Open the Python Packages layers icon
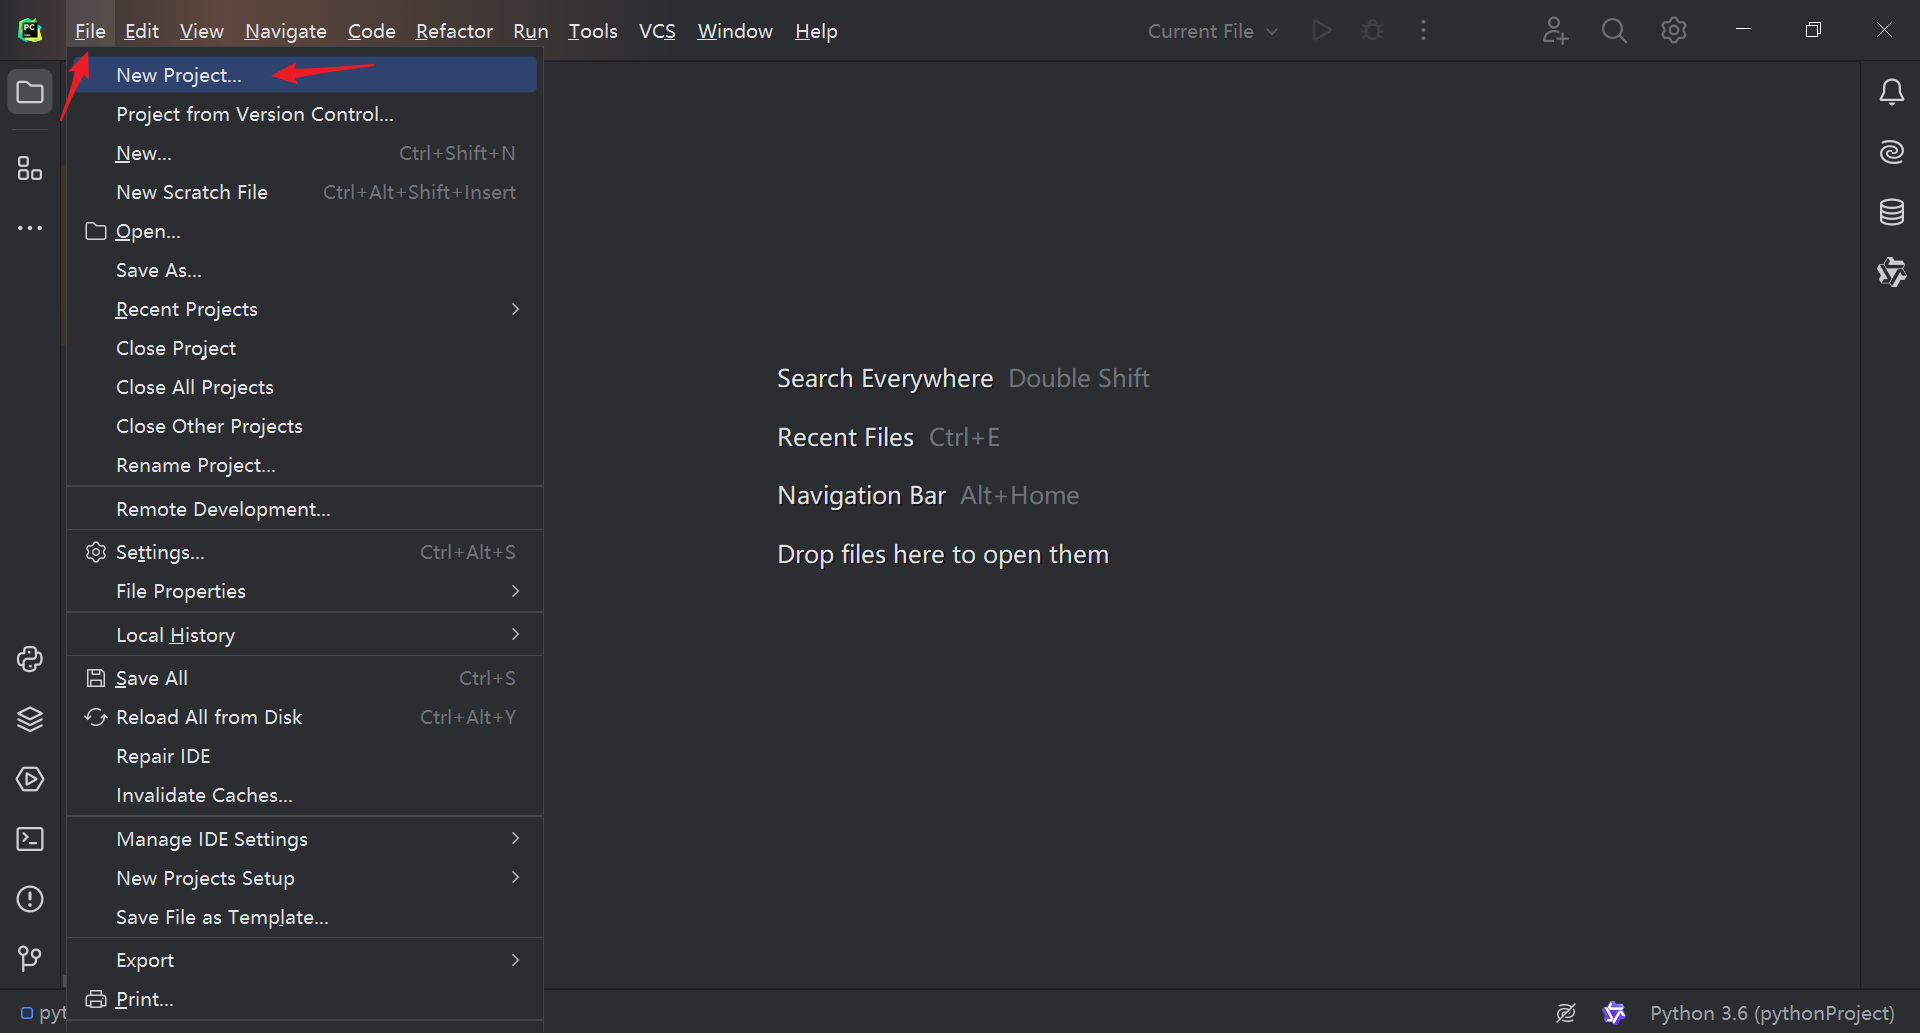The image size is (1920, 1033). [30, 719]
